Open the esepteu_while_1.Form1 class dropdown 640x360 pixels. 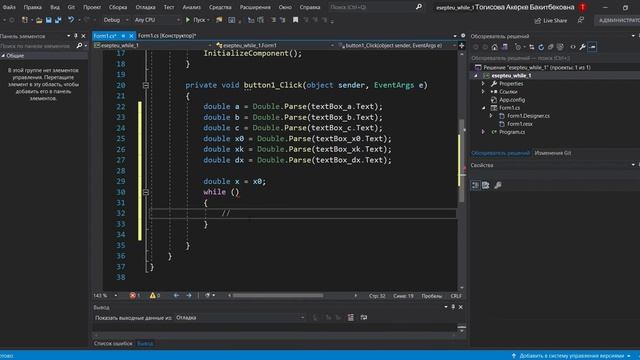tap(275, 45)
